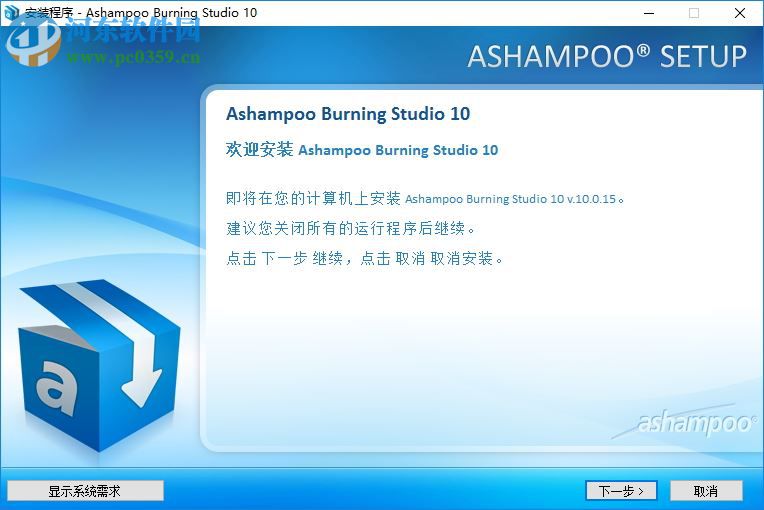This screenshot has width=764, height=510.
Task: Click the heading Ashampoo Burning Studio 10
Action: [x=348, y=114]
